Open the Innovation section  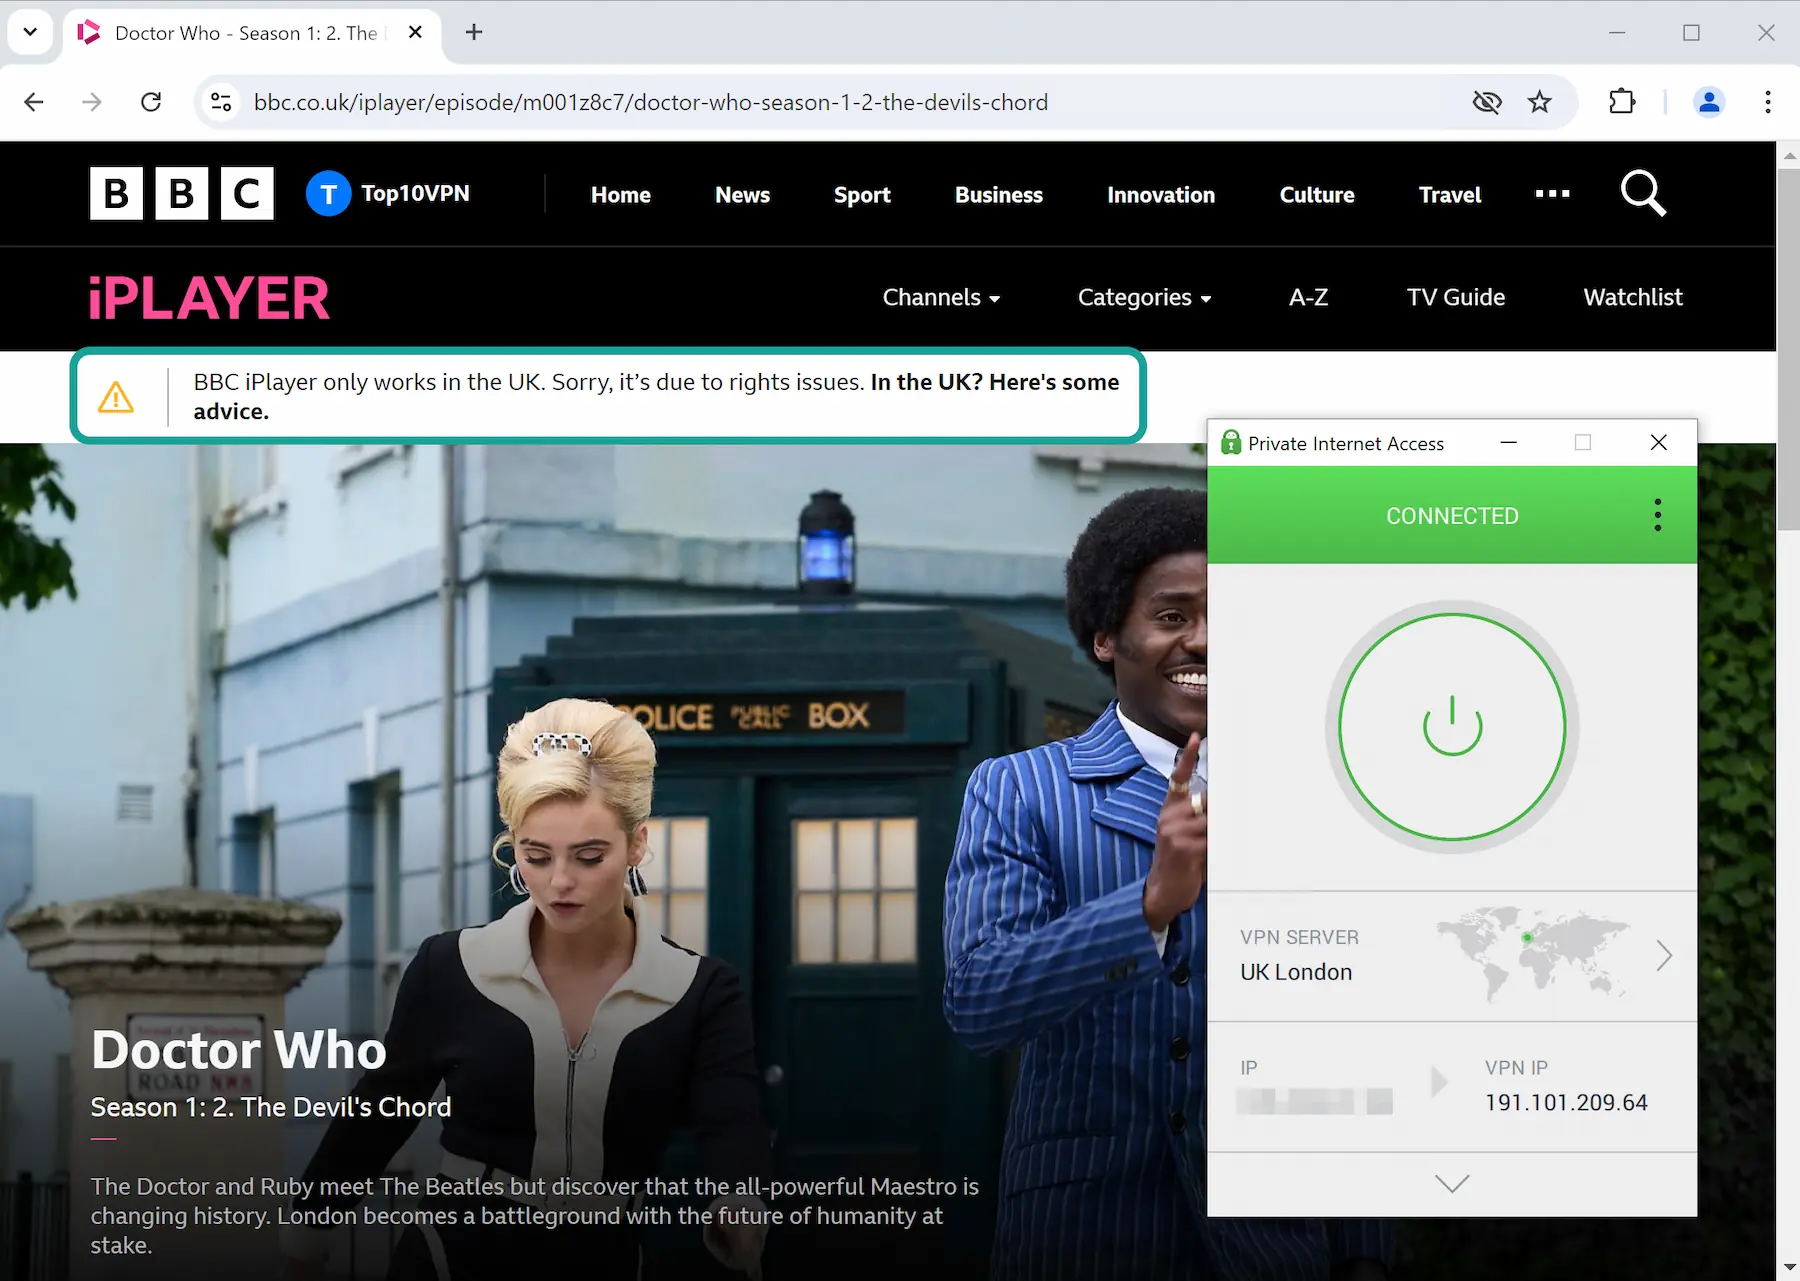[1161, 195]
